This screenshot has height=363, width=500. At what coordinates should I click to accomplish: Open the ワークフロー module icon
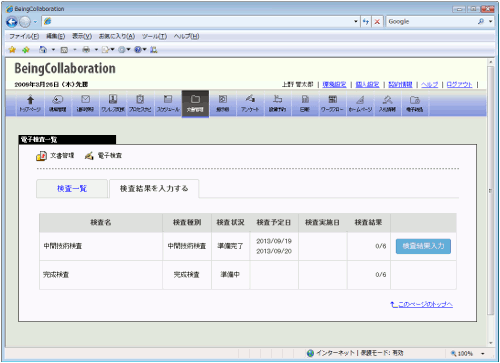(x=332, y=104)
